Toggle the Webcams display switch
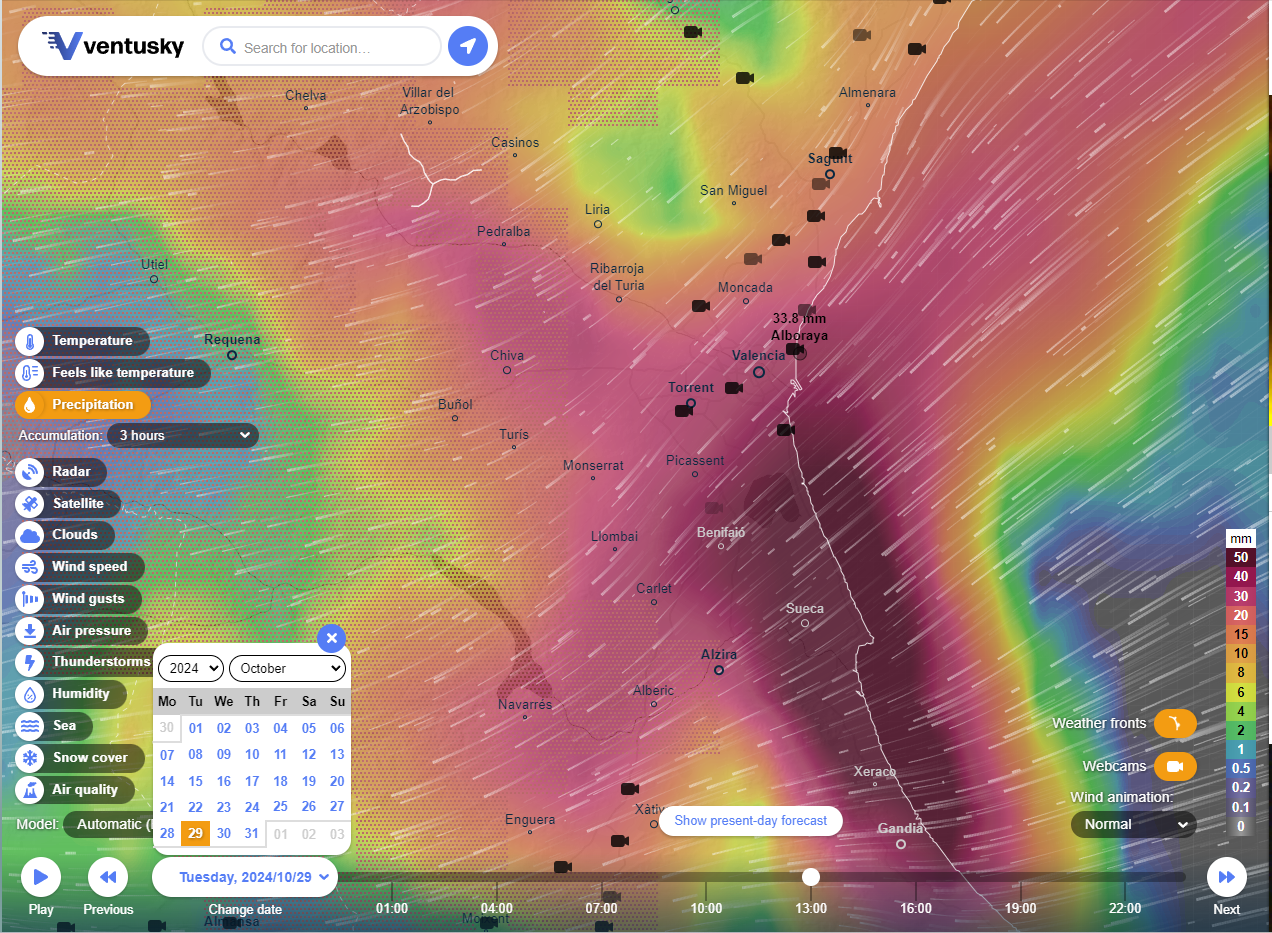Viewport: 1272px width, 933px height. point(1175,767)
